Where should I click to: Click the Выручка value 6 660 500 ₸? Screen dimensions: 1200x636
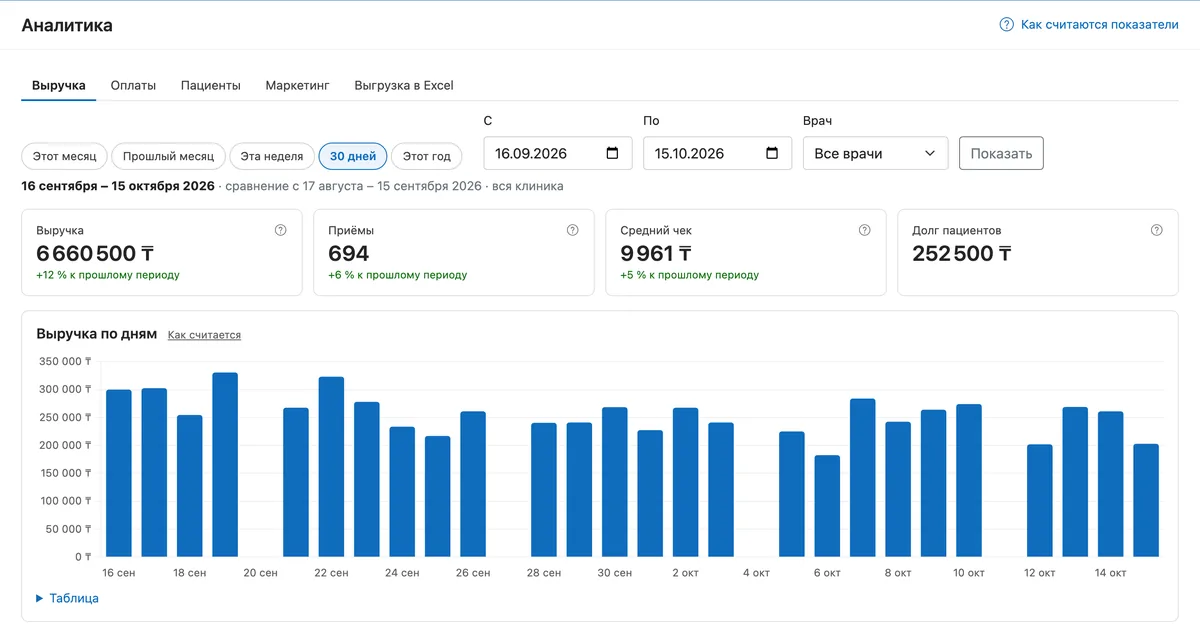pyautogui.click(x=95, y=254)
